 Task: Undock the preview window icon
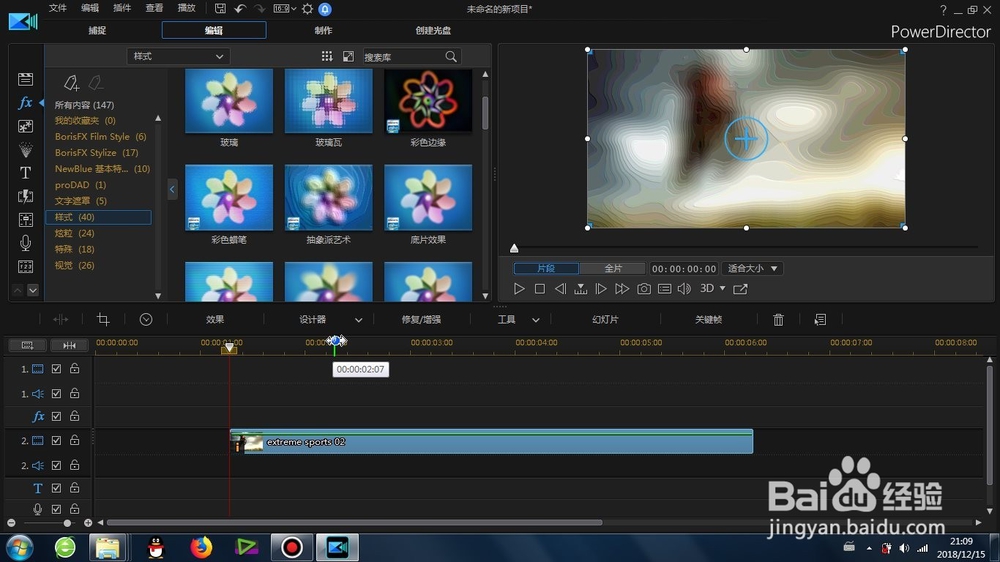[x=740, y=289]
